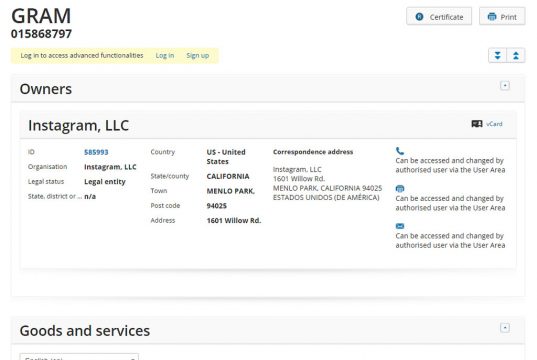Collapse the Goods and services section

(505, 328)
